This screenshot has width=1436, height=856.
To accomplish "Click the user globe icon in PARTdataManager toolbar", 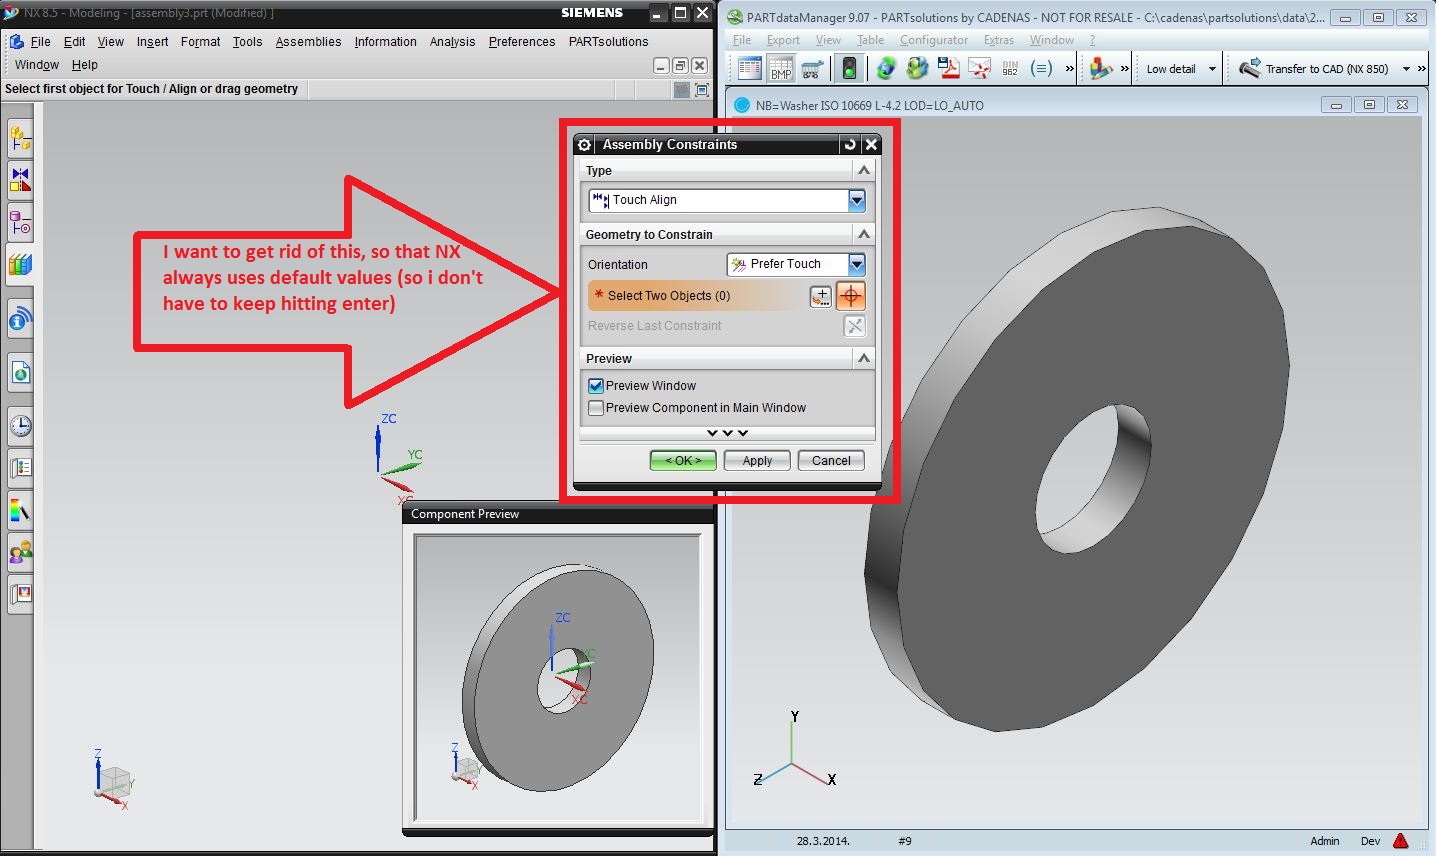I will coord(917,69).
